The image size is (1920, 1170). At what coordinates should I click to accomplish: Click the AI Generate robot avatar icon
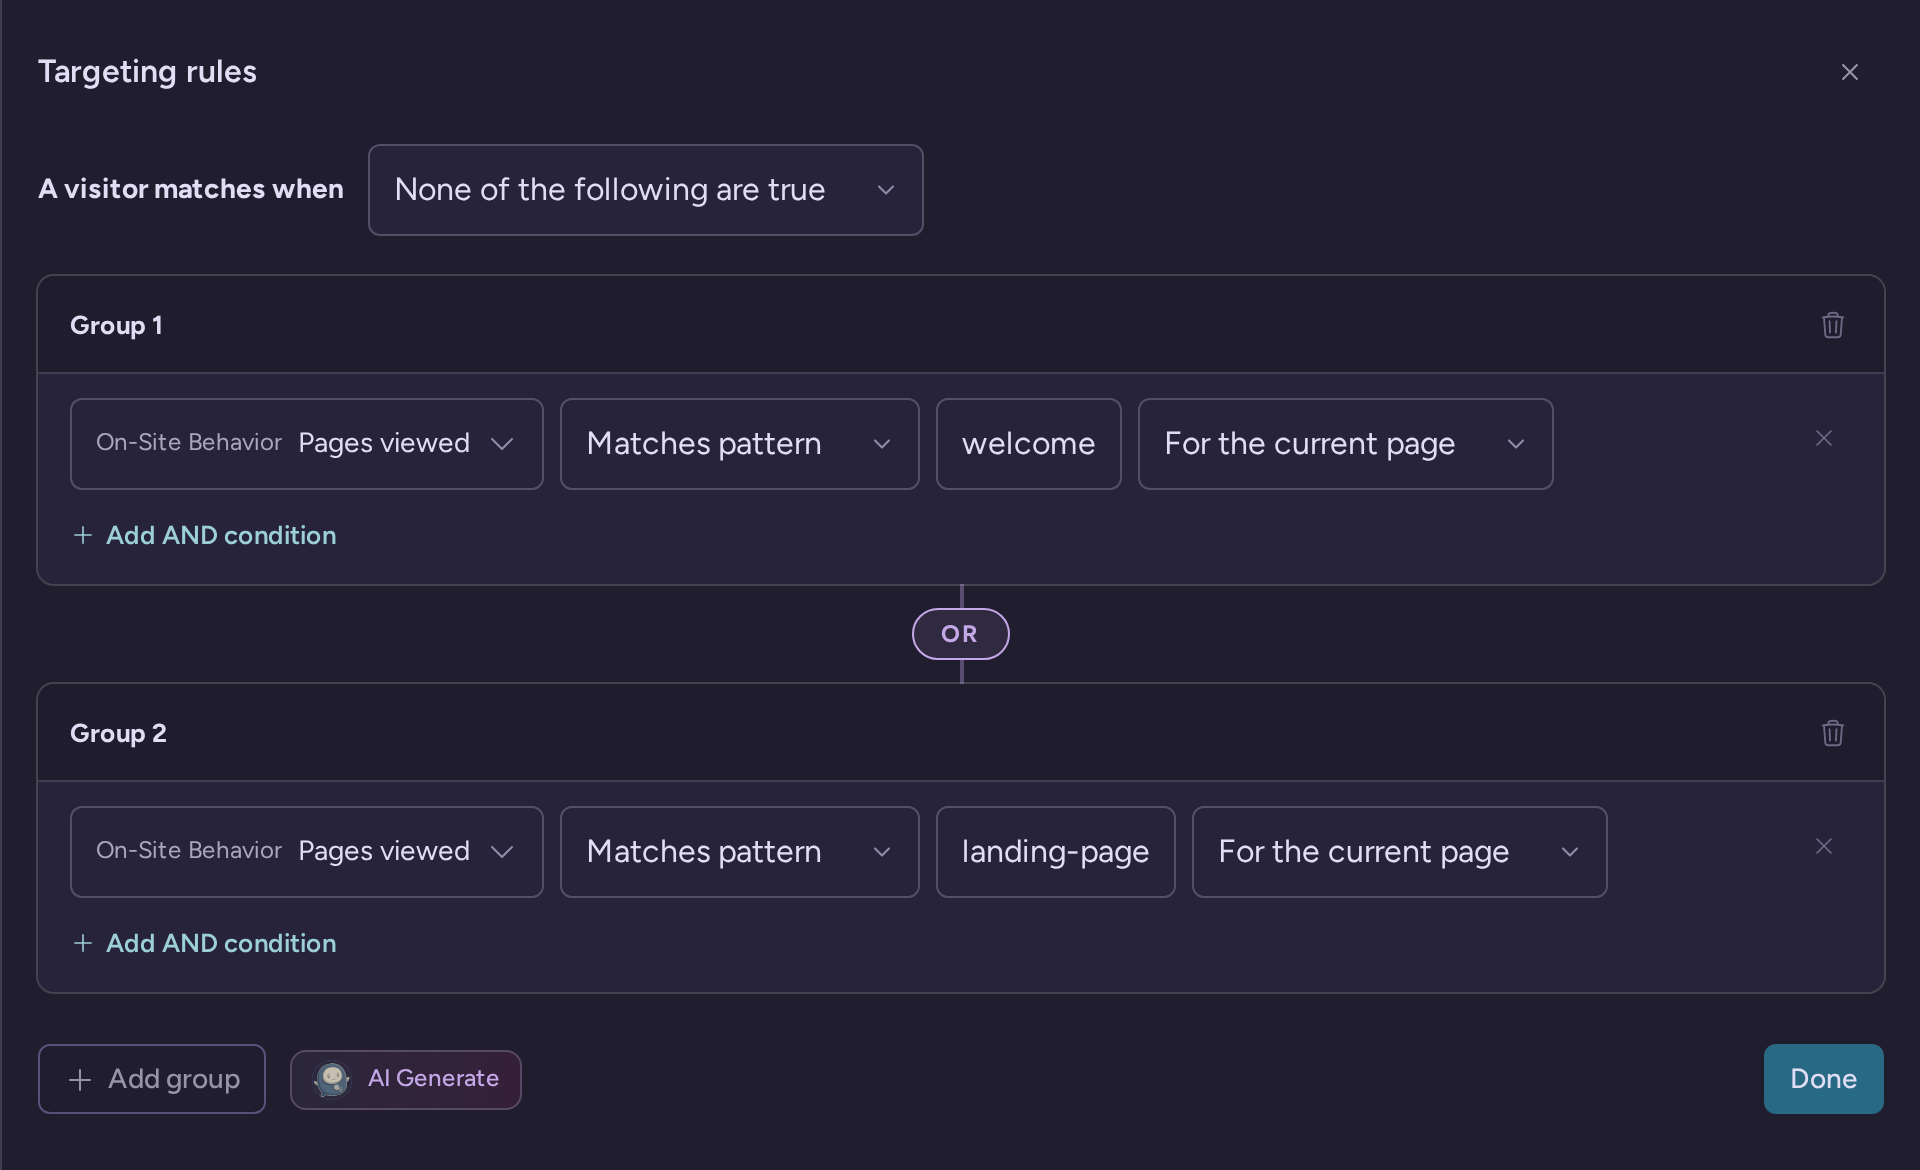coord(332,1079)
